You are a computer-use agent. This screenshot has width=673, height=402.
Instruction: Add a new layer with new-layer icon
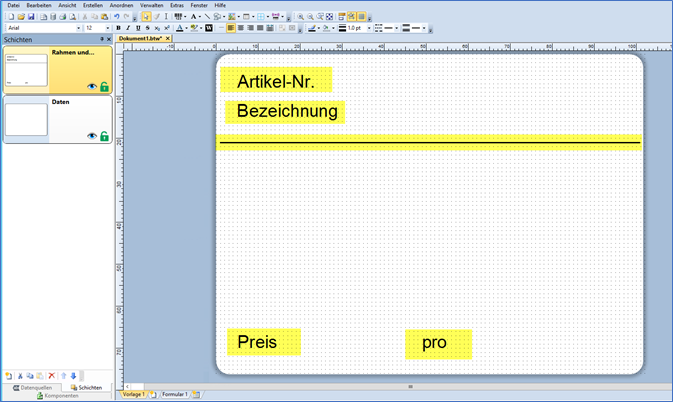tap(9, 375)
